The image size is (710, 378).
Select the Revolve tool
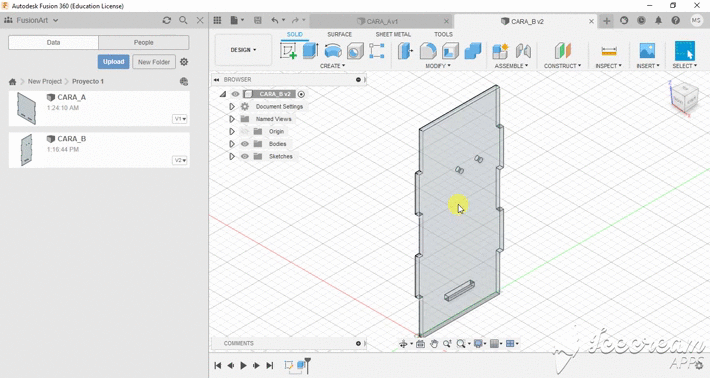coord(333,51)
